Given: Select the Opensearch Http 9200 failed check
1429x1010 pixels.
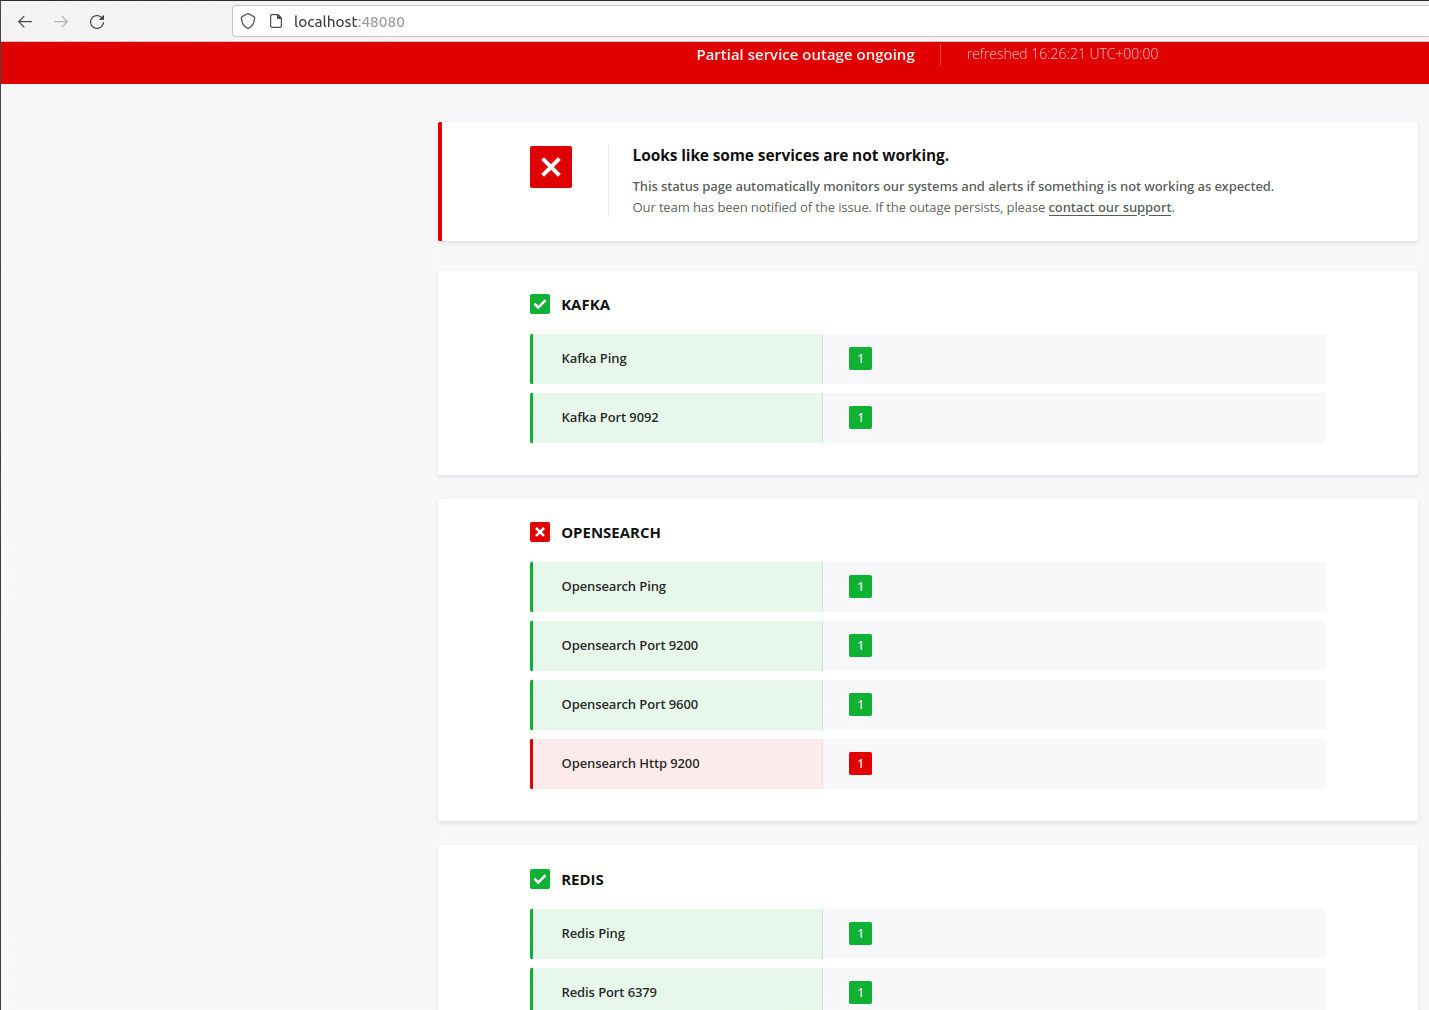Looking at the screenshot, I should tap(630, 764).
